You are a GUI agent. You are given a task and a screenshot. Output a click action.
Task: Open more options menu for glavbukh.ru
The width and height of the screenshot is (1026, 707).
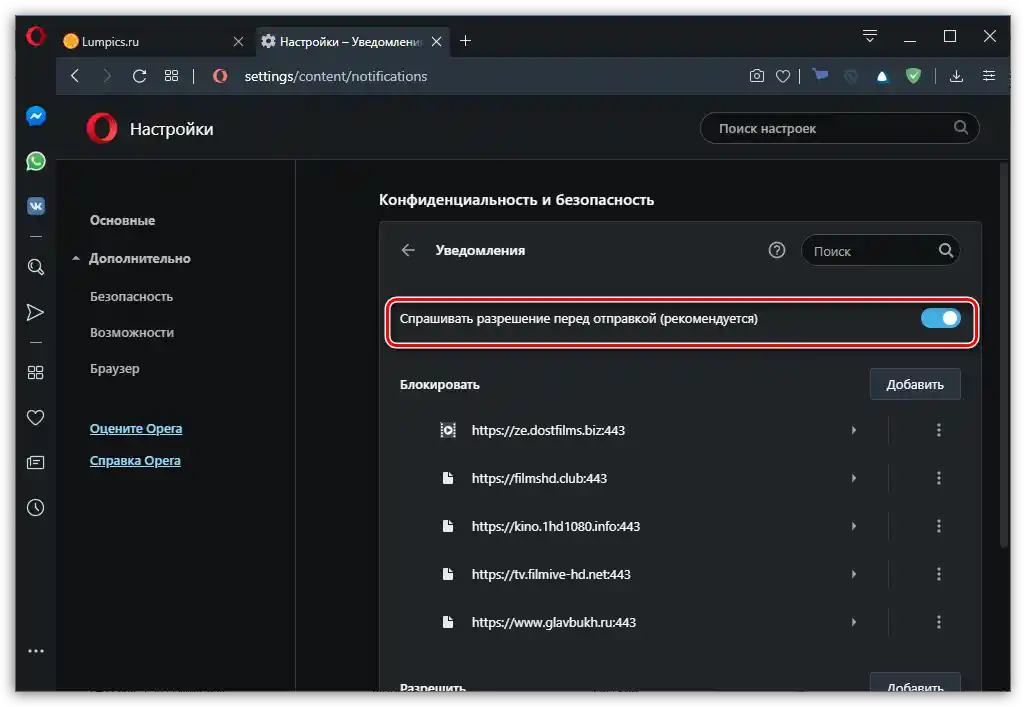pos(938,622)
